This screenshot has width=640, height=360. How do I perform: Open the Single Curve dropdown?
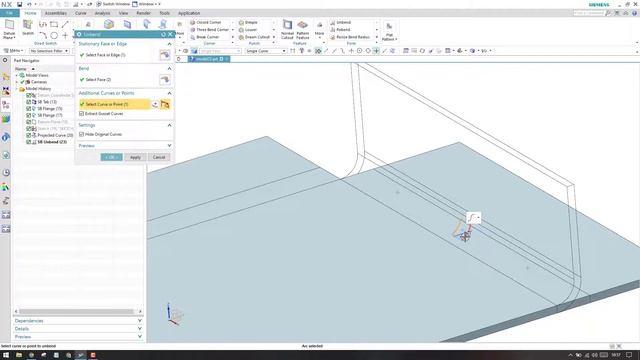(x=266, y=51)
